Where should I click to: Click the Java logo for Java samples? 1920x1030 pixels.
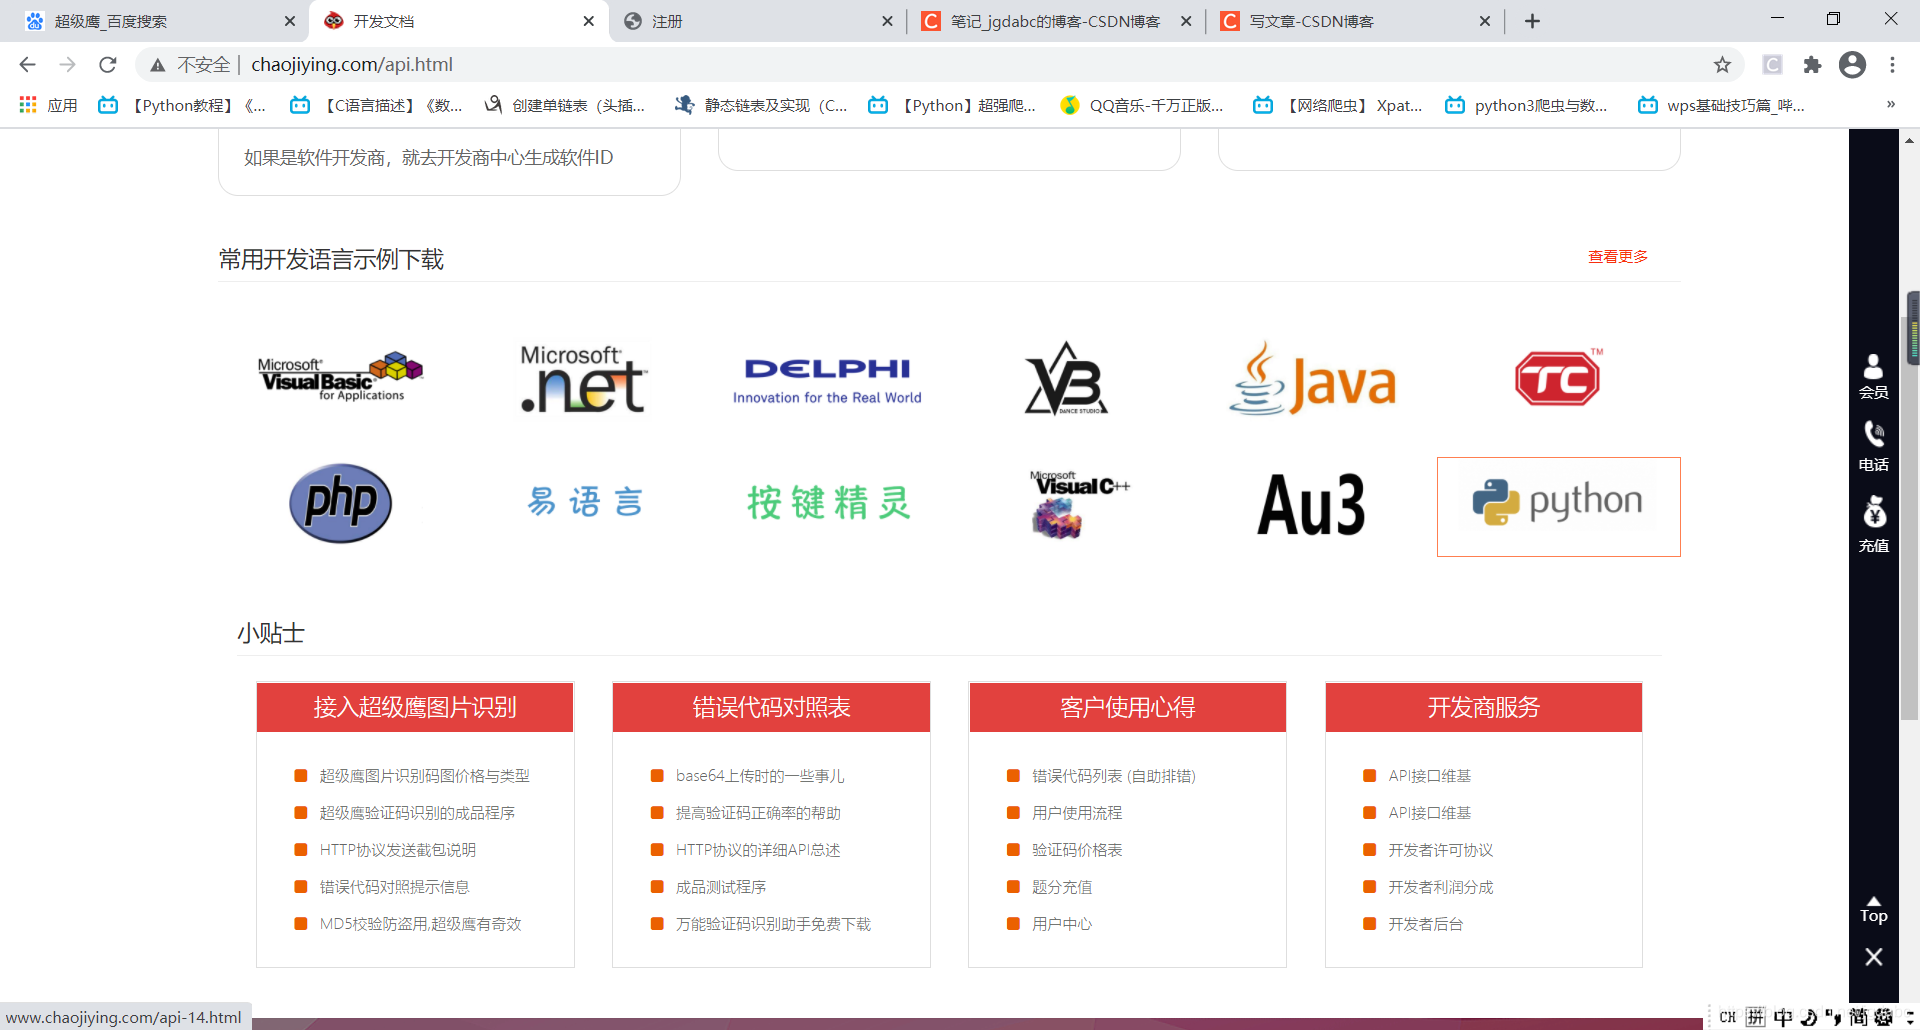(x=1311, y=379)
